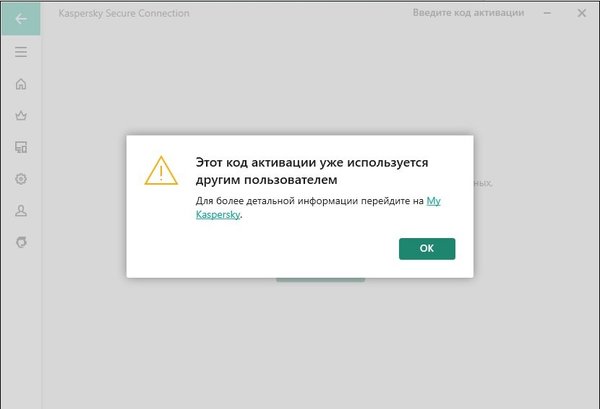
Task: Close the Kaspersky Secure Connection window
Action: pyautogui.click(x=582, y=13)
